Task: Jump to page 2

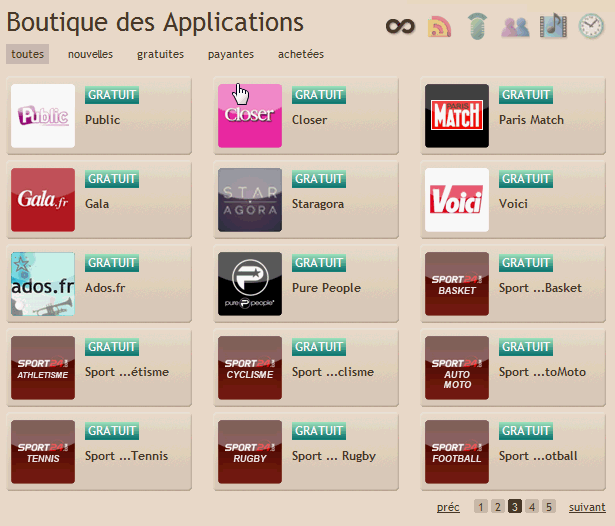Action: [498, 506]
